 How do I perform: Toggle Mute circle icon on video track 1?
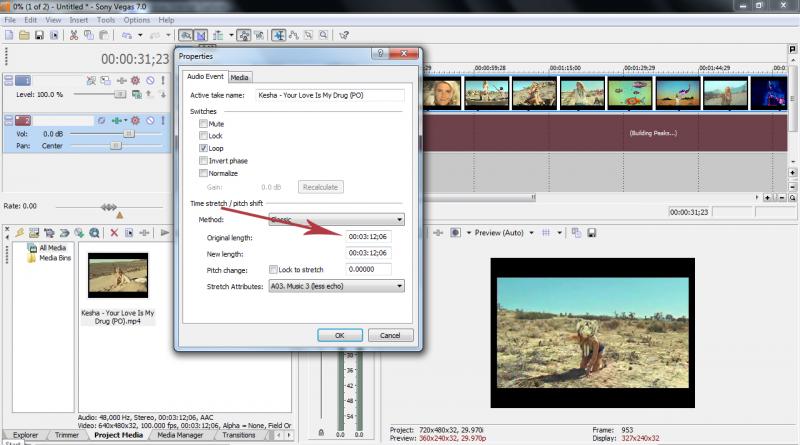[x=150, y=80]
